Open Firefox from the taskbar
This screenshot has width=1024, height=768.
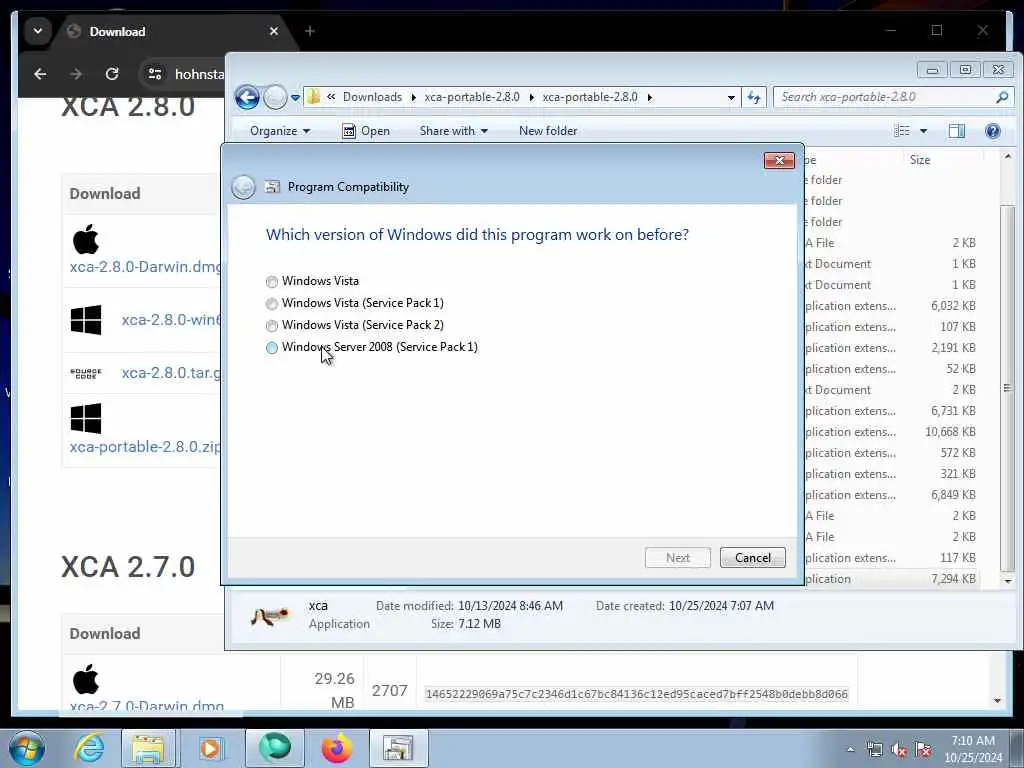[x=336, y=748]
